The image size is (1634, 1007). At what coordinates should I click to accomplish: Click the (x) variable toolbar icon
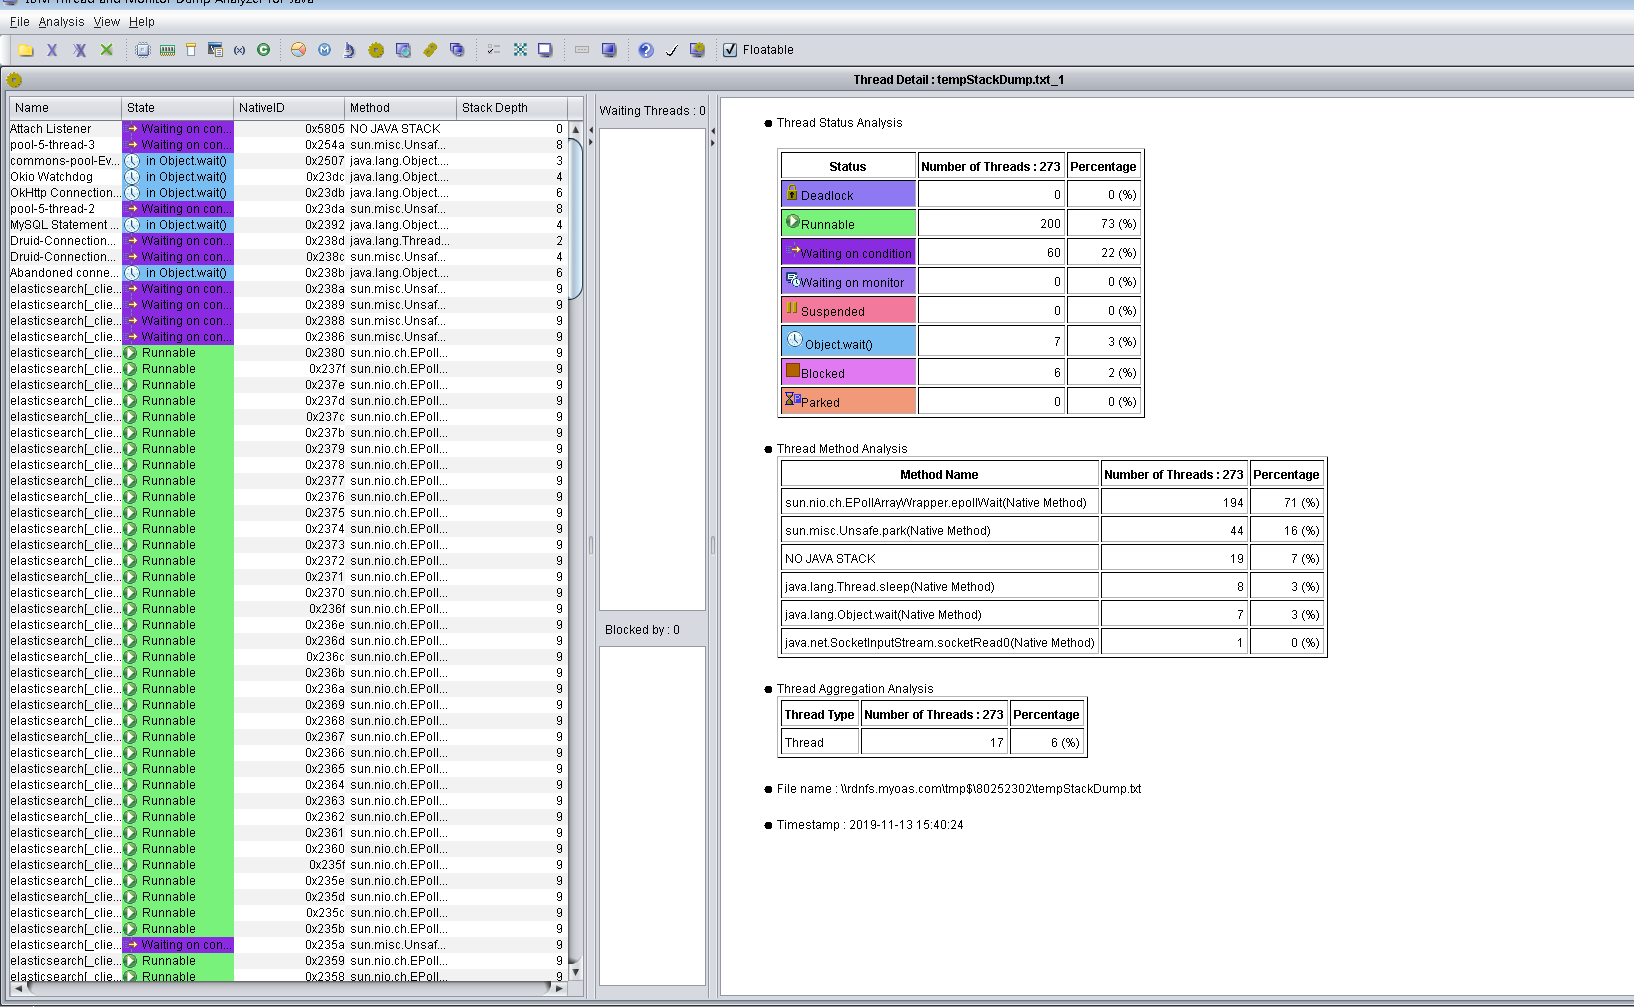tap(239, 49)
